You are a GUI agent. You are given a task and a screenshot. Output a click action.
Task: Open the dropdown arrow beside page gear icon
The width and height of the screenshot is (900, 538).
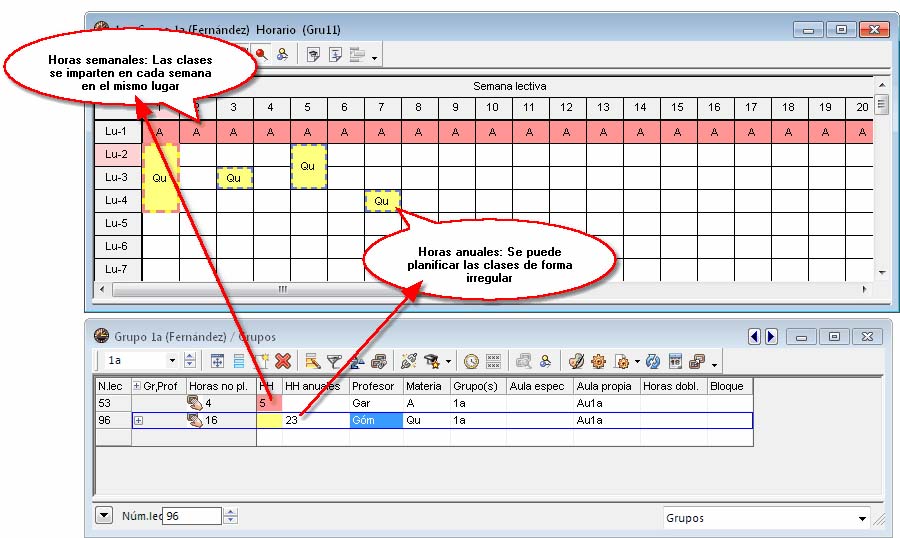[x=637, y=362]
